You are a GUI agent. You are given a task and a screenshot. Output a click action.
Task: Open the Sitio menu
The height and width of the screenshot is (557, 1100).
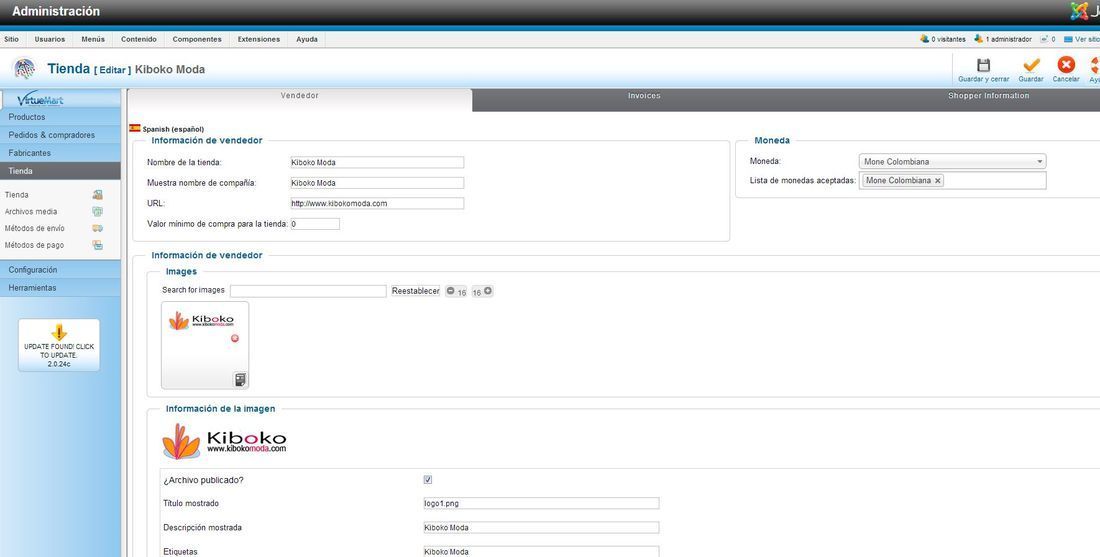pyautogui.click(x=11, y=39)
